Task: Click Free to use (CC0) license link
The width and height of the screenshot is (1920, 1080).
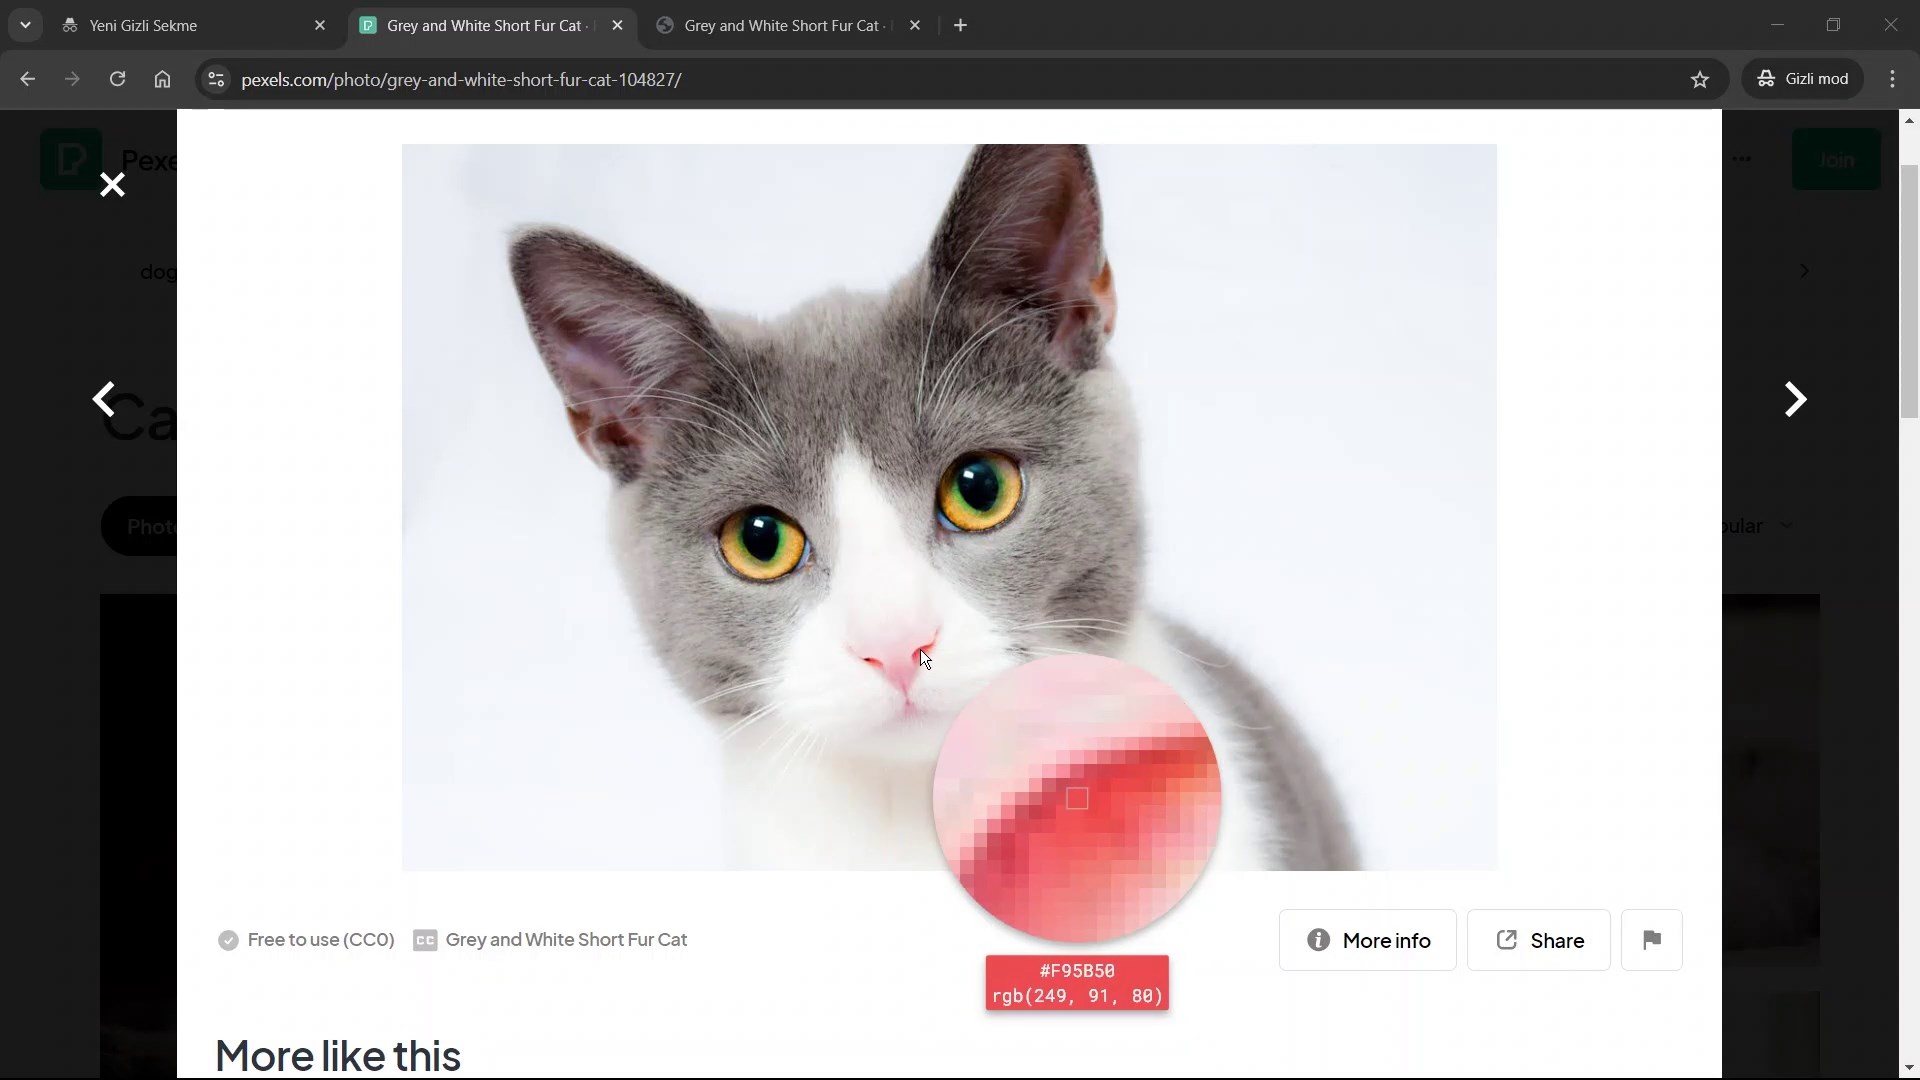Action: pyautogui.click(x=320, y=940)
